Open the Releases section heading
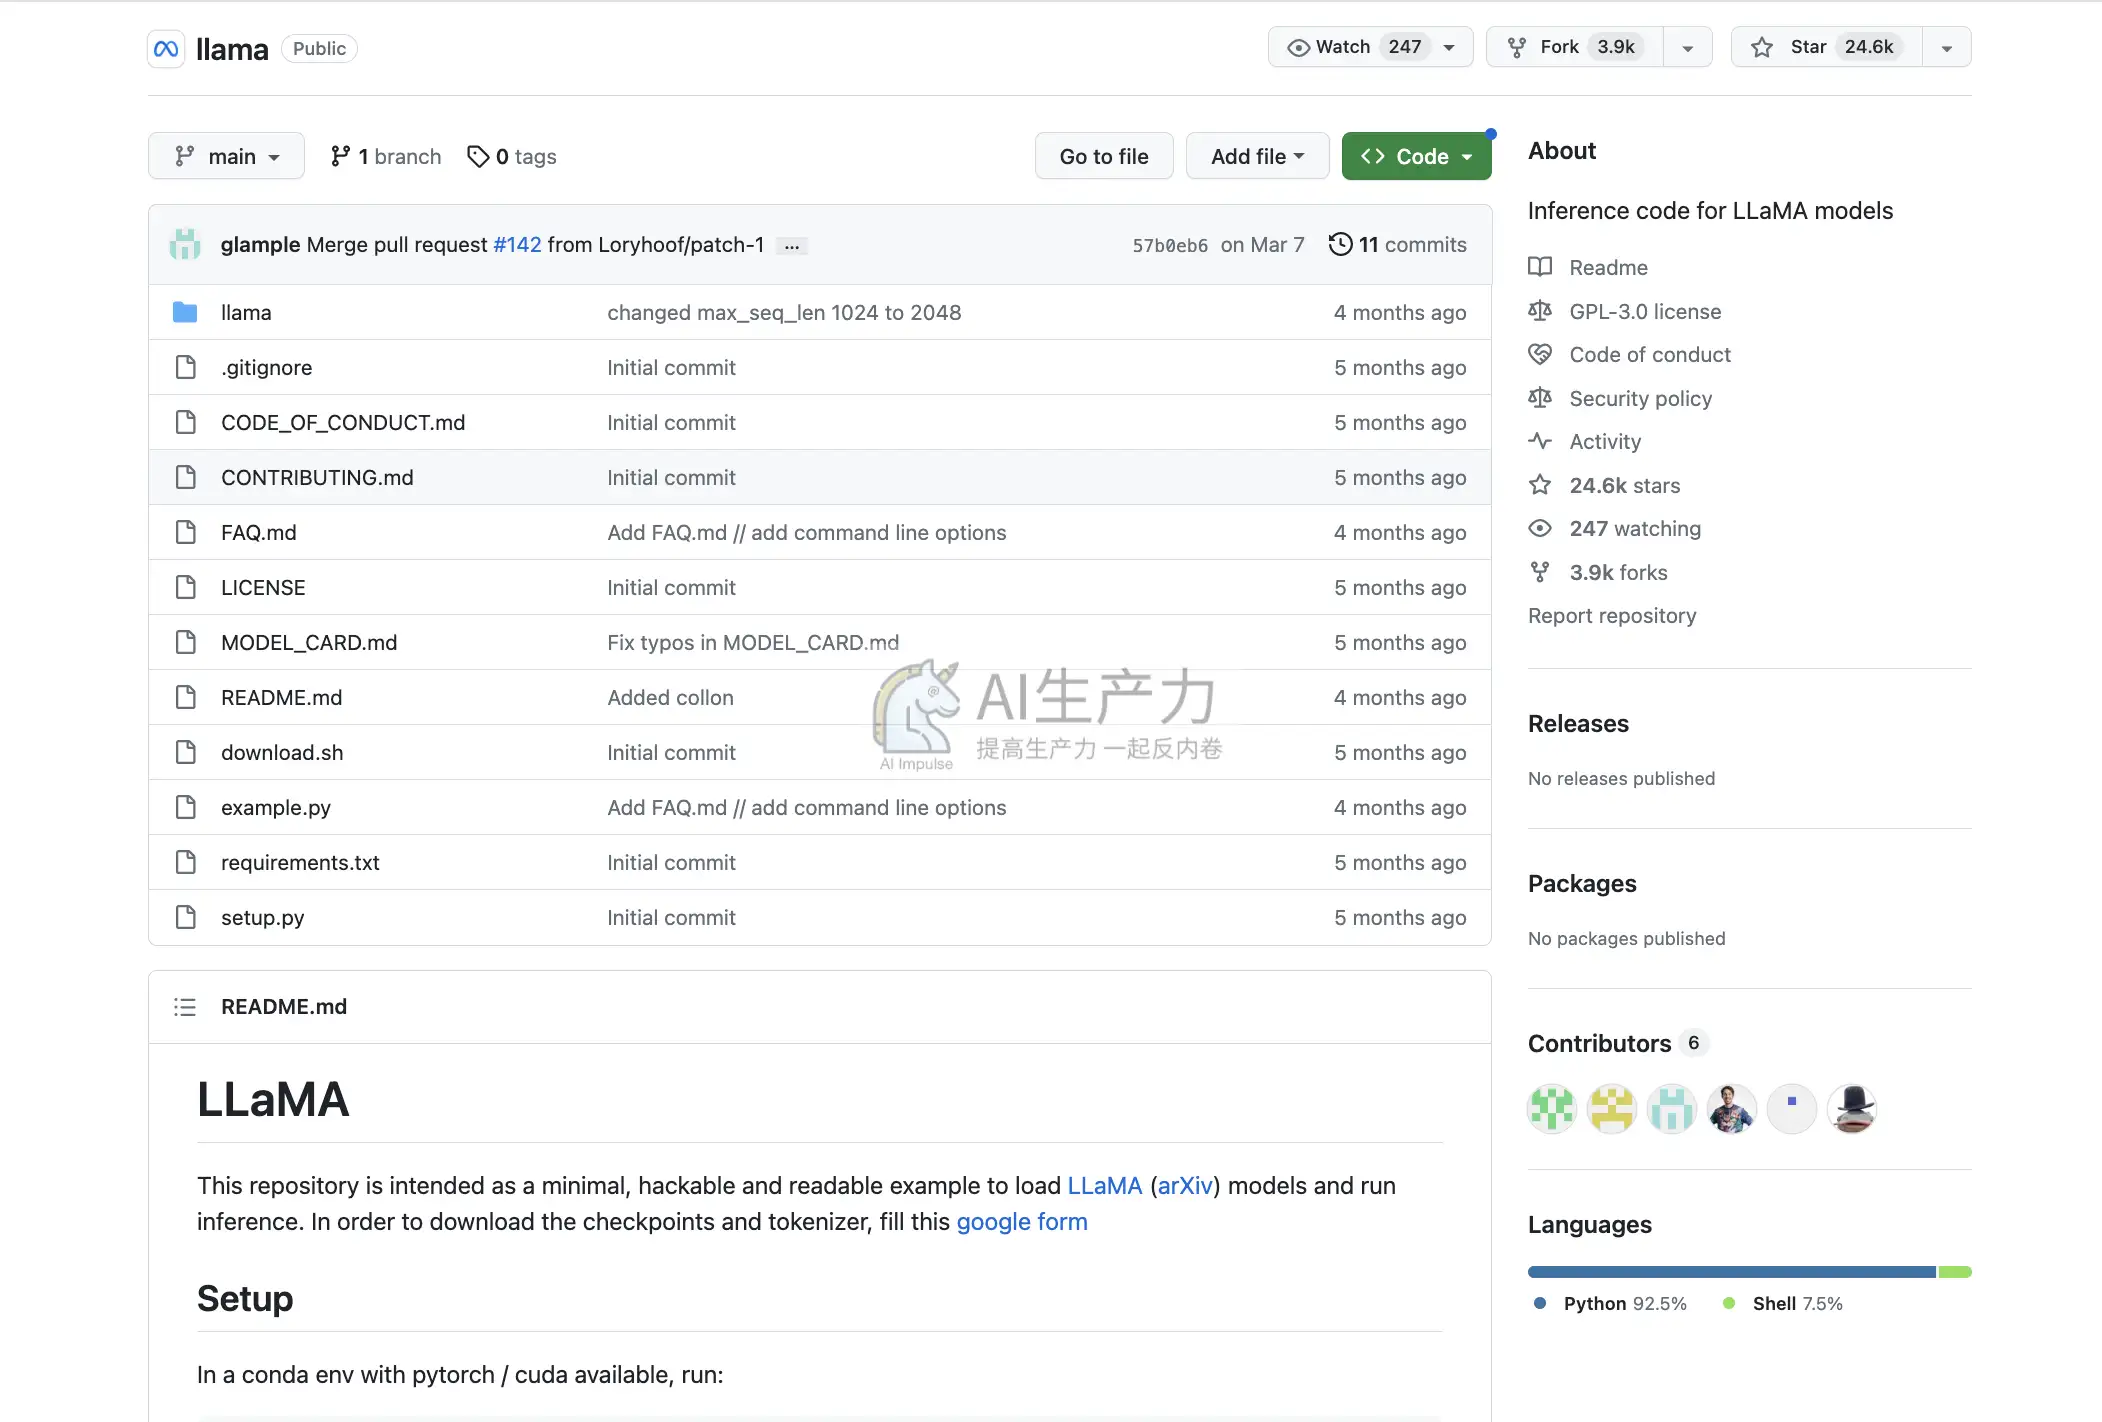This screenshot has height=1422, width=2102. pyautogui.click(x=1578, y=723)
